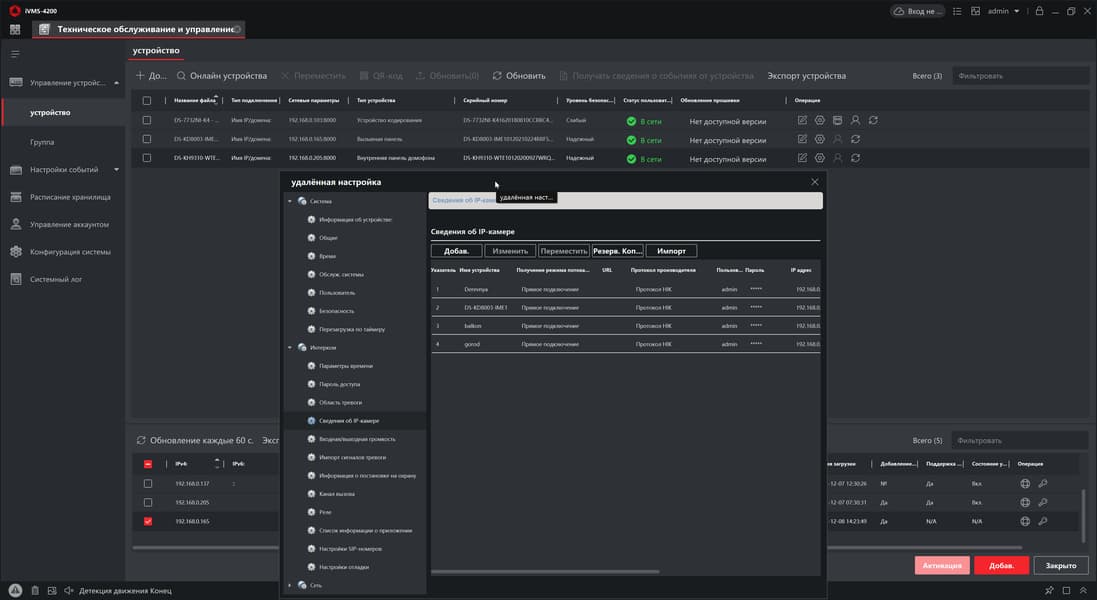Check the DS-7732NI device checkbox
The width and height of the screenshot is (1097, 600).
click(x=147, y=121)
